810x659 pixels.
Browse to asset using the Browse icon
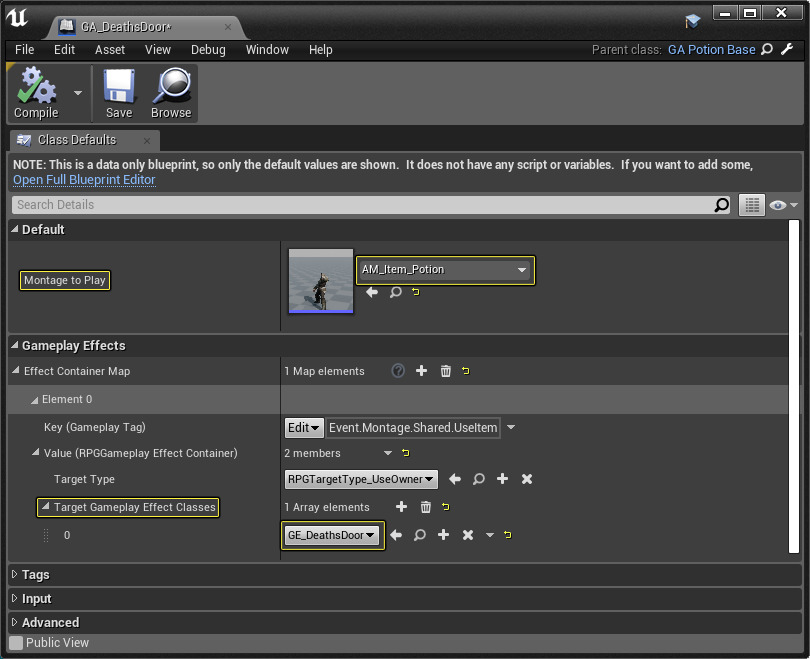point(171,94)
